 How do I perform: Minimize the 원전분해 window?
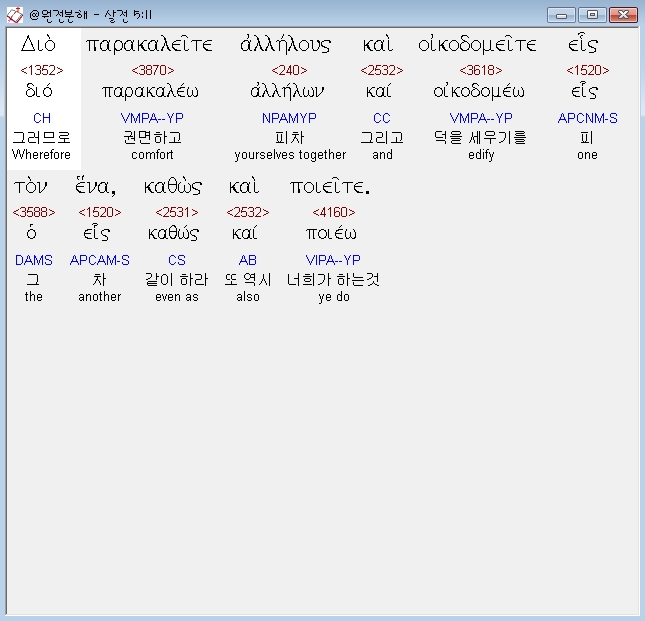point(561,15)
